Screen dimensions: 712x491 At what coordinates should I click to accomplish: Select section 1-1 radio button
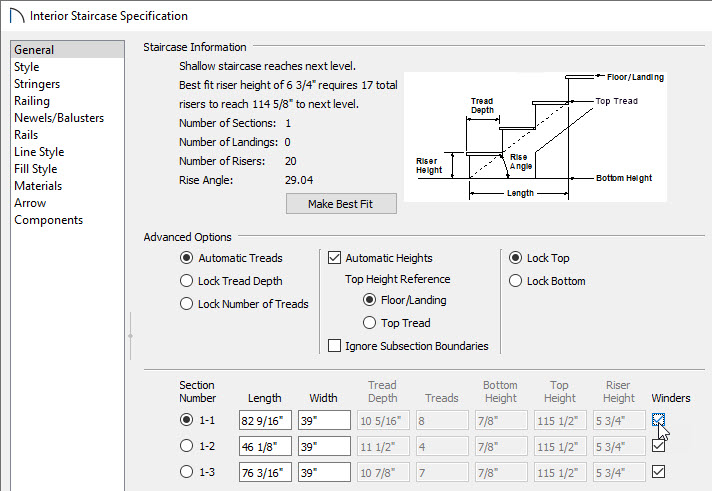point(186,420)
